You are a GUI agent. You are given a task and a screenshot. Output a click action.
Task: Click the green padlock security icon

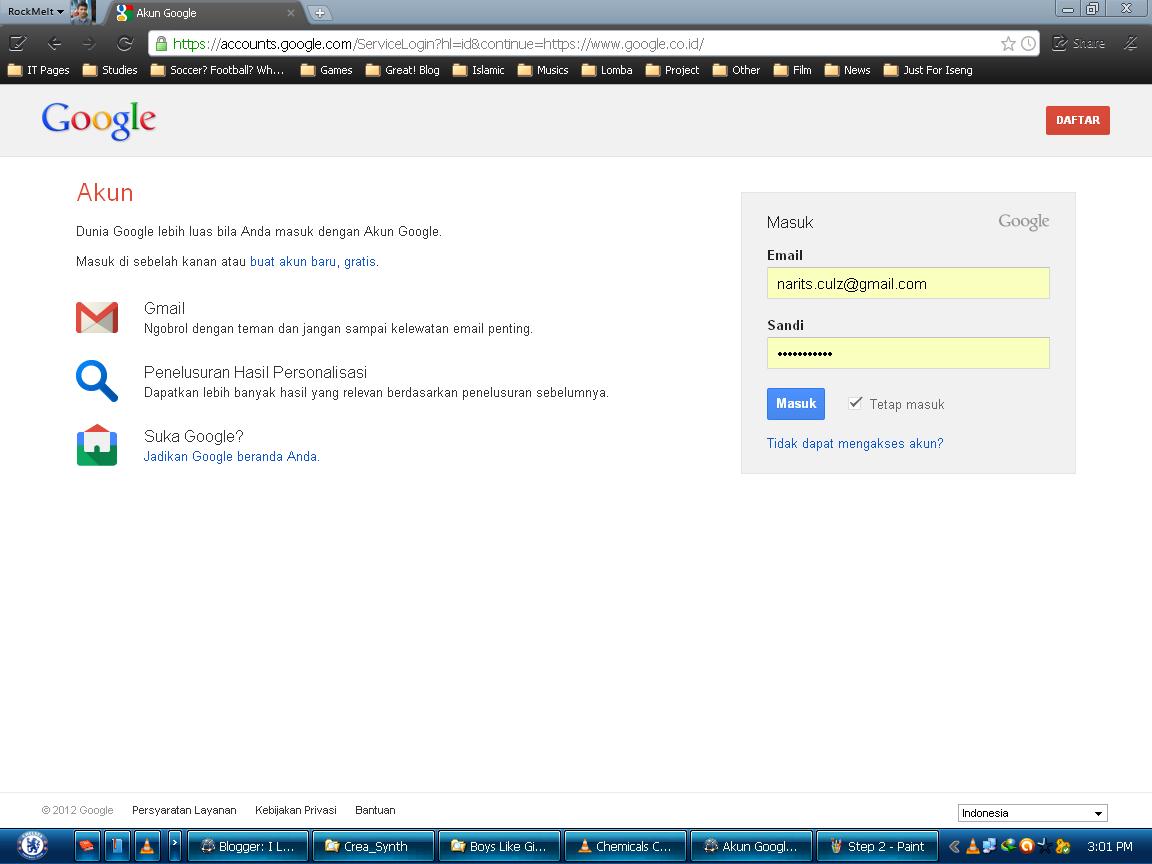click(161, 43)
